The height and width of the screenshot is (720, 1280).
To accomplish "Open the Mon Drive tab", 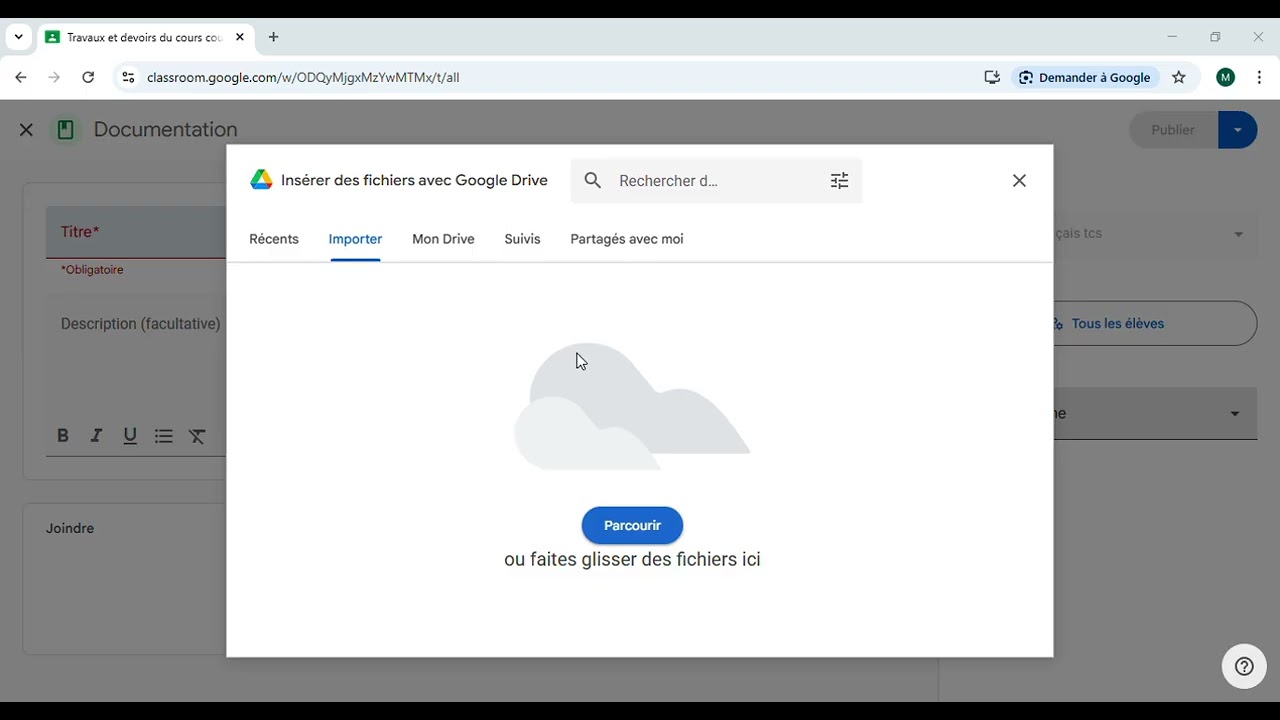I will [x=443, y=239].
